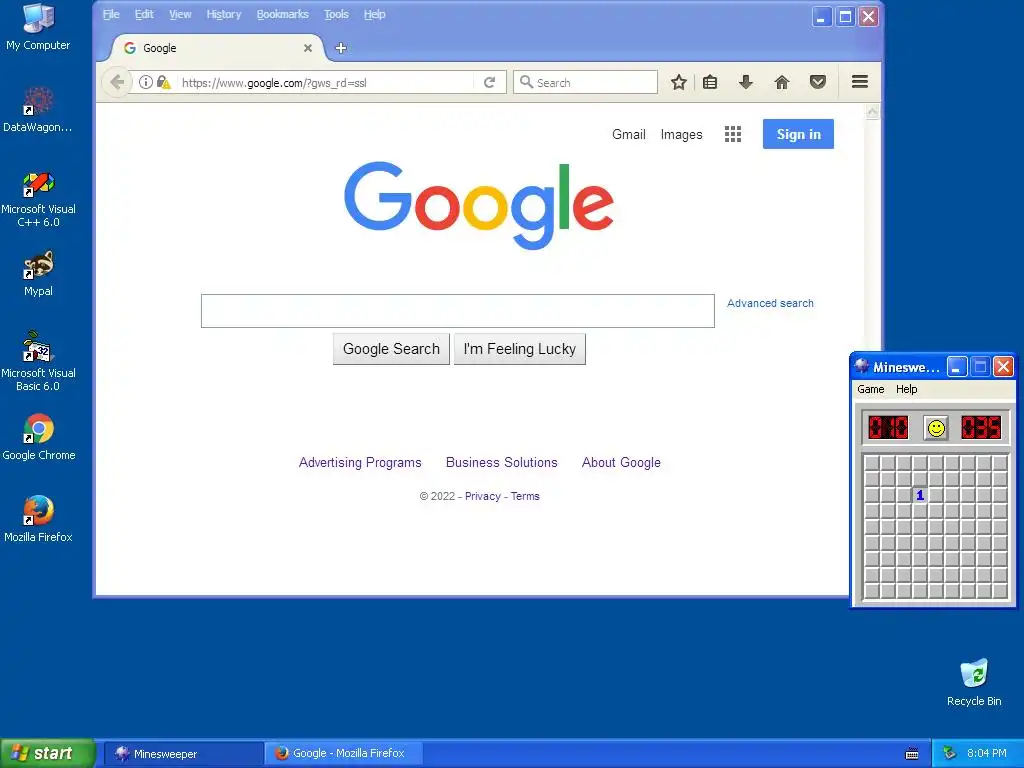
Task: Click the system tray network icon
Action: [x=949, y=754]
